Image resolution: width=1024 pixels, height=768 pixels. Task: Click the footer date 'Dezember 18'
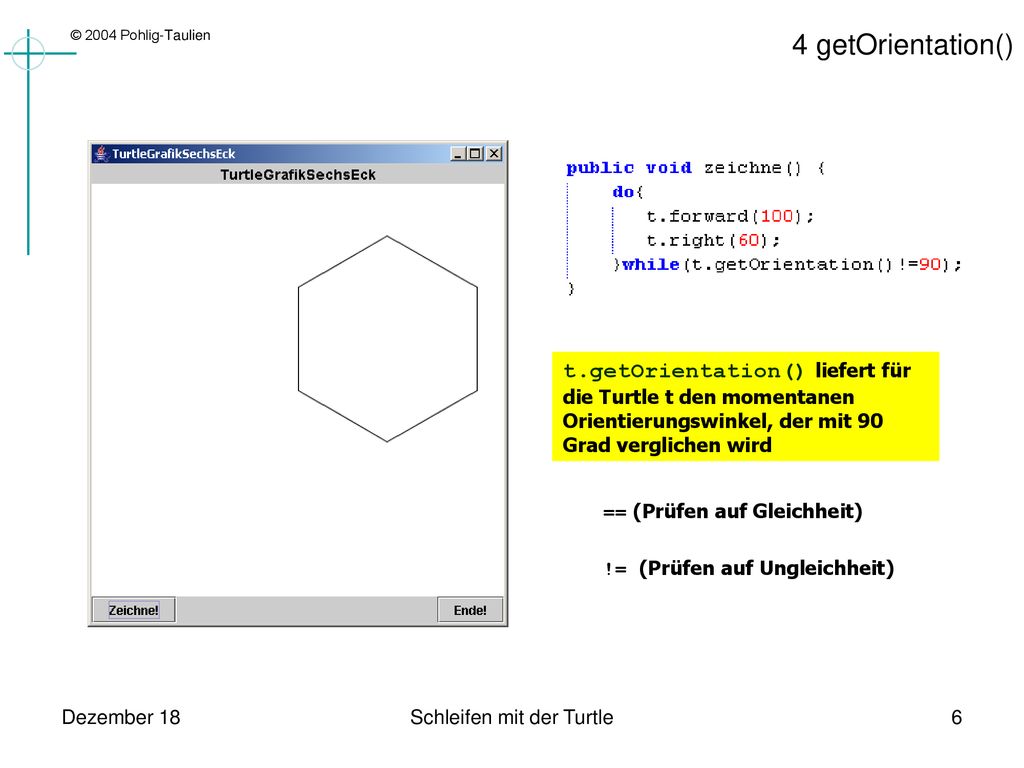pyautogui.click(x=121, y=717)
